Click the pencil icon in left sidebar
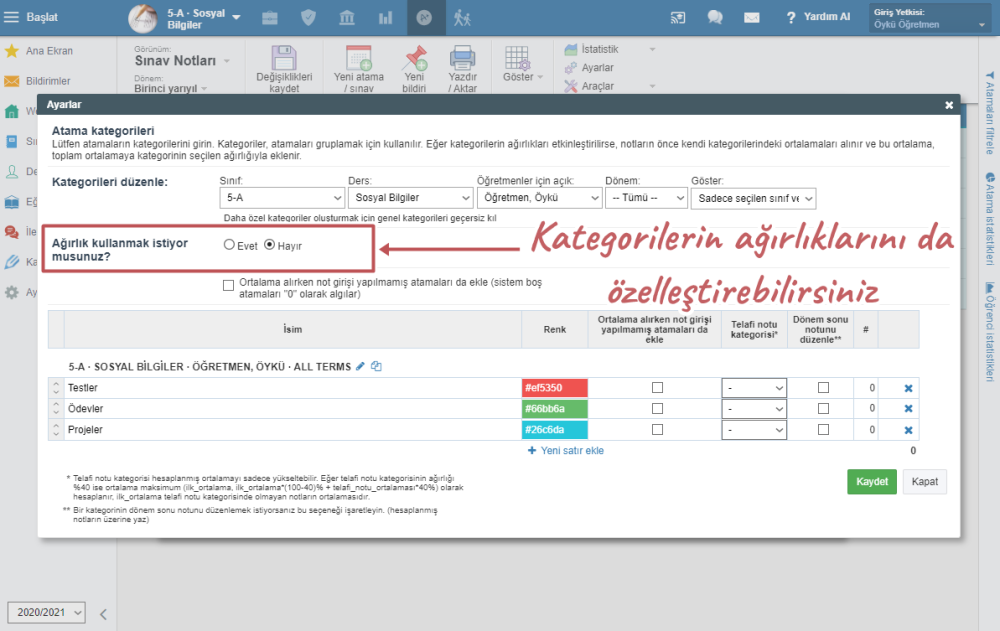The height and width of the screenshot is (631, 1000). (x=11, y=262)
